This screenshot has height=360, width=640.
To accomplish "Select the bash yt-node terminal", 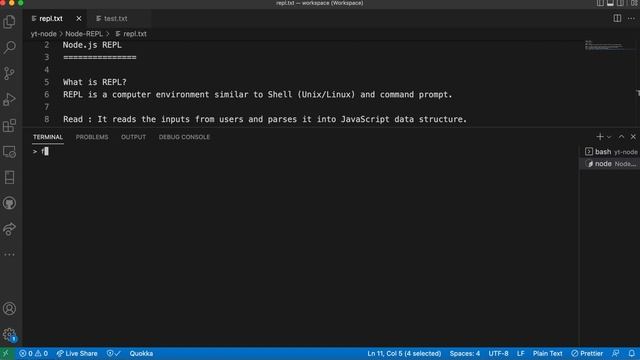I will 610,152.
